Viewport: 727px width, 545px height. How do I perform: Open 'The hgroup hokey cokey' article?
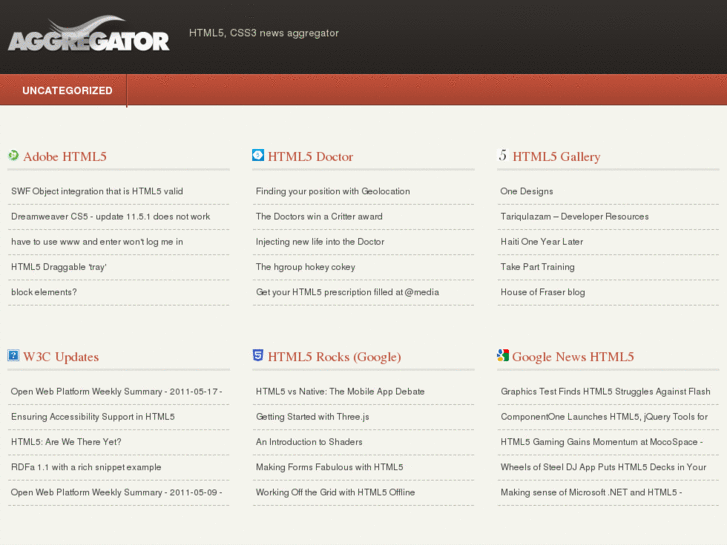pos(306,267)
